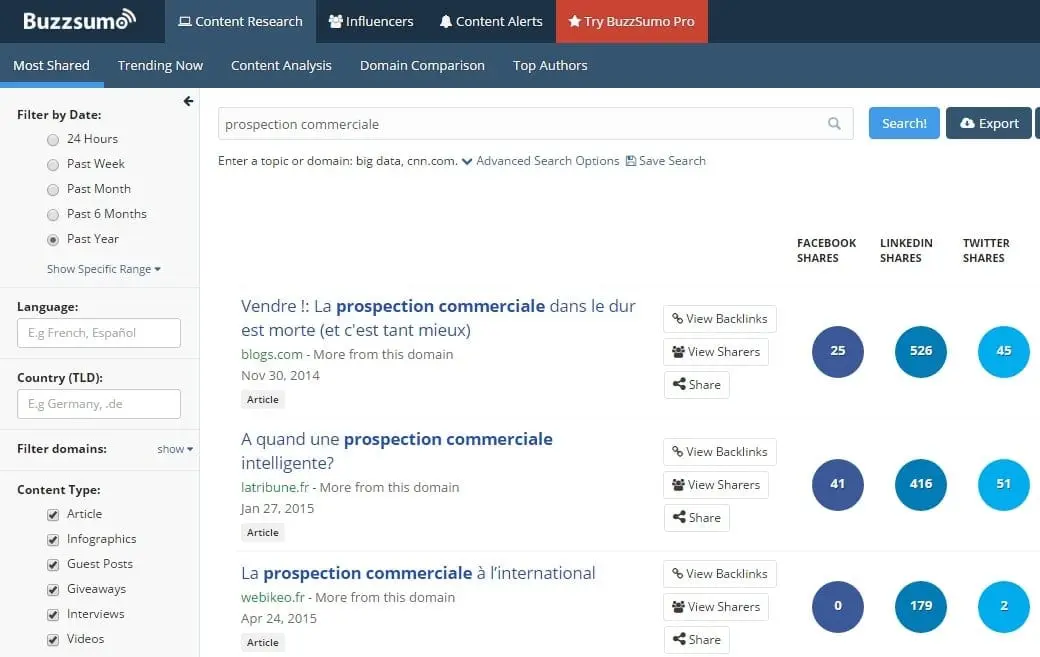Click Facebook shares circle showing 0
Image resolution: width=1040 pixels, height=657 pixels.
[x=838, y=607]
